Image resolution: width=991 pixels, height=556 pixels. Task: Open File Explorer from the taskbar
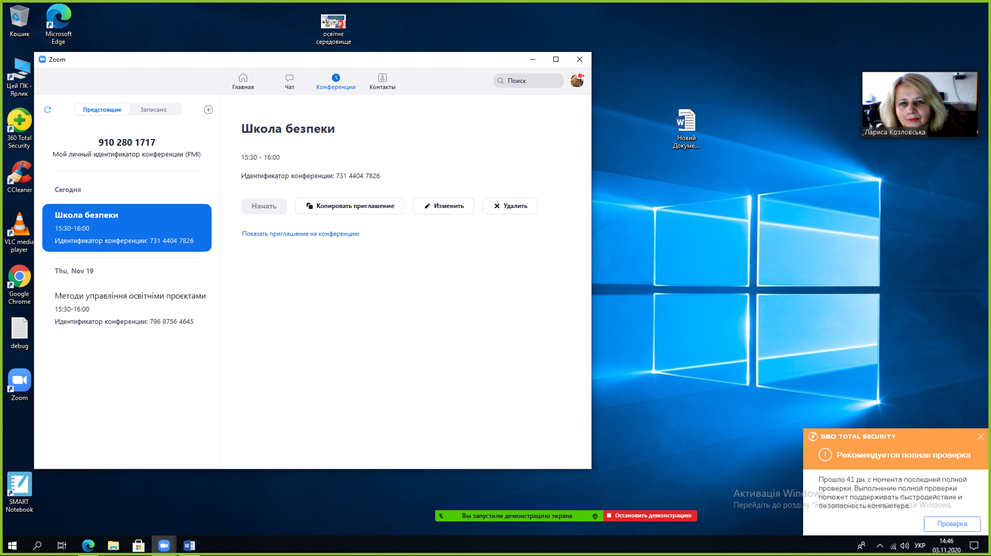tap(113, 545)
